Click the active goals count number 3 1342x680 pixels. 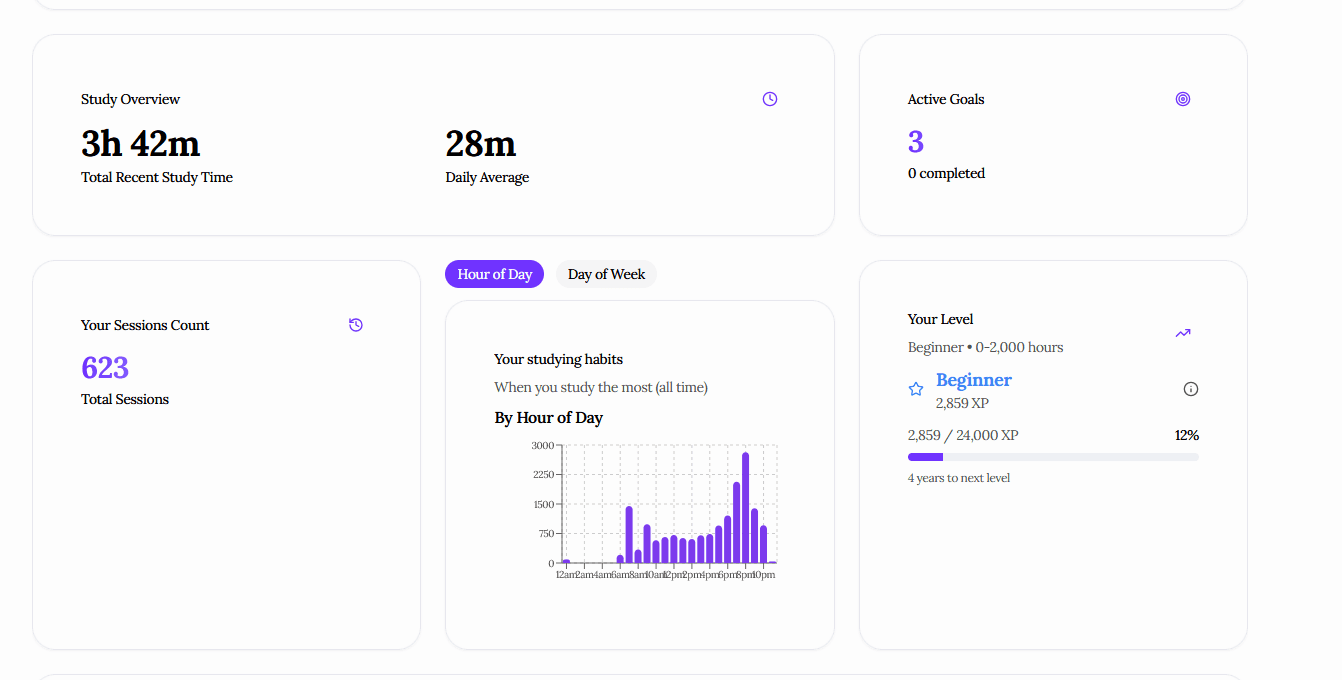tap(916, 142)
